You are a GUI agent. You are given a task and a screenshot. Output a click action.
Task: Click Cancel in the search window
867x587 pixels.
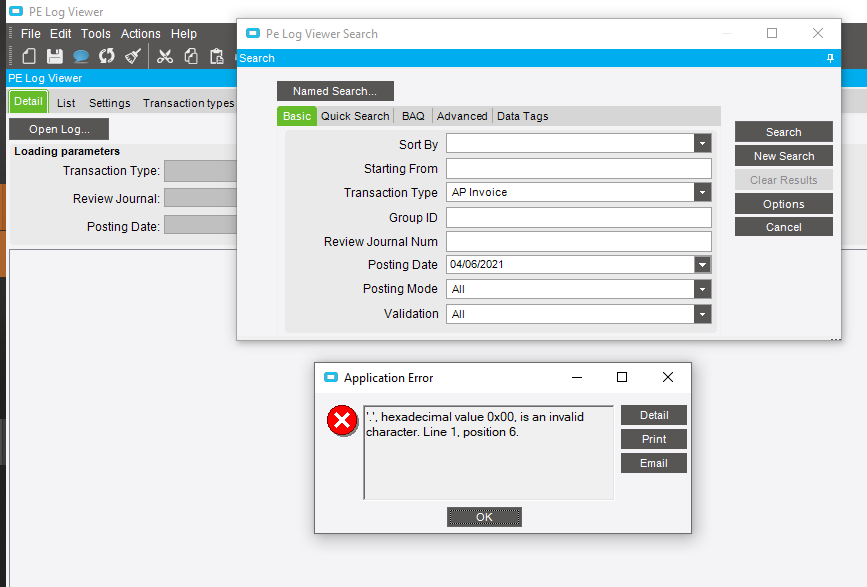click(x=784, y=227)
